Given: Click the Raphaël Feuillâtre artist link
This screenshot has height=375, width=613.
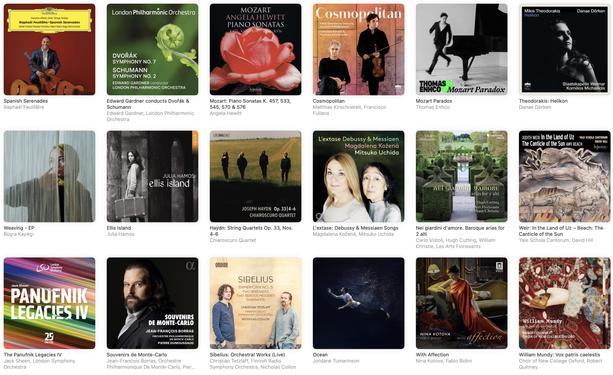Looking at the screenshot, I should click(24, 107).
